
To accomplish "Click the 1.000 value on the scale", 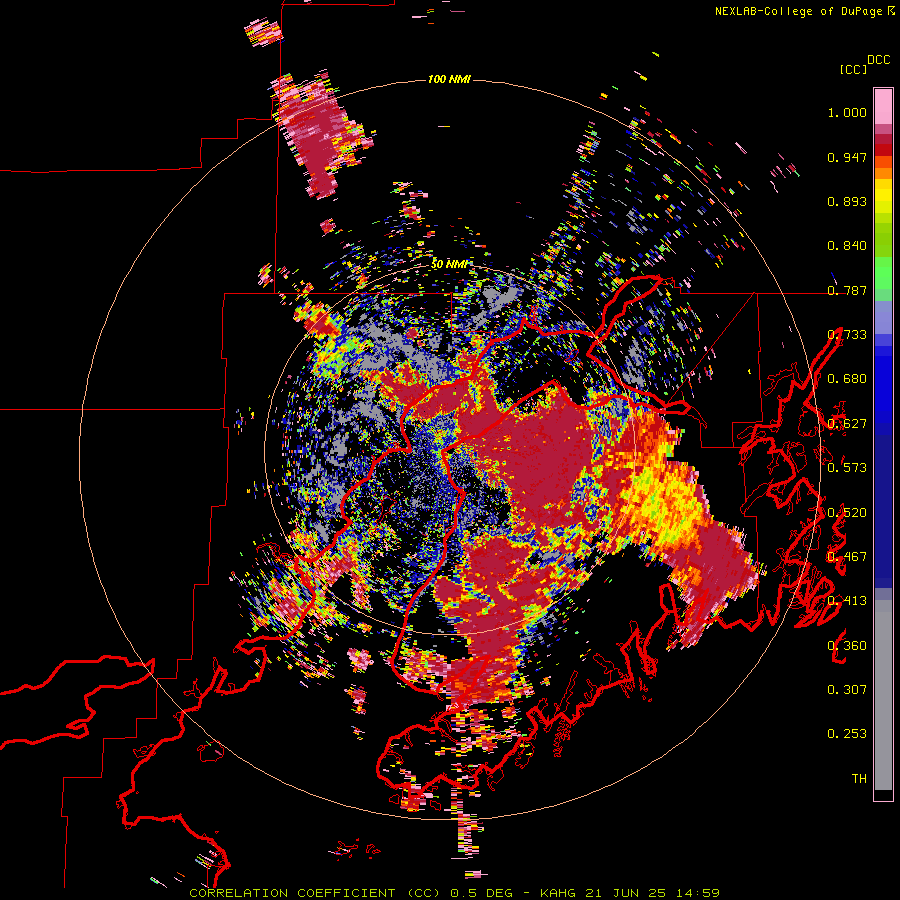I will coord(847,112).
